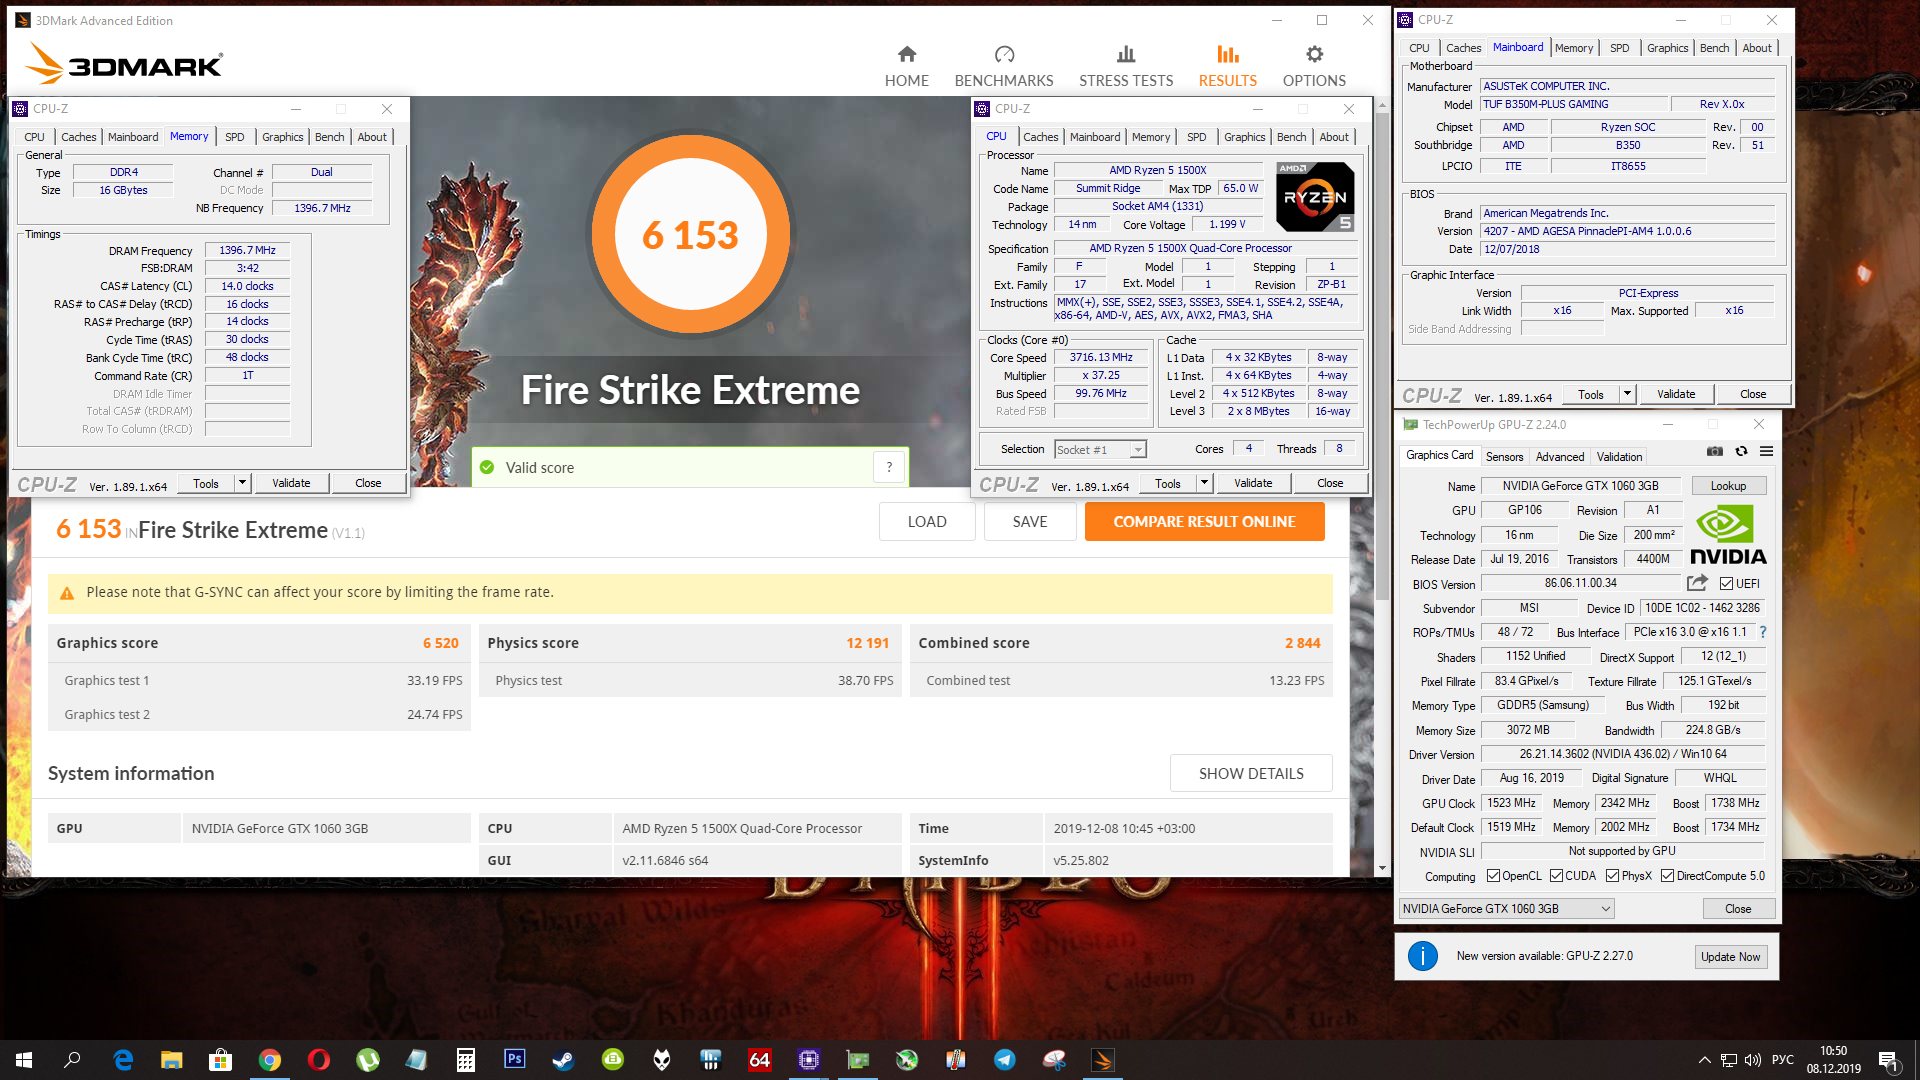Open Photoshop from the taskbar

point(515,1060)
